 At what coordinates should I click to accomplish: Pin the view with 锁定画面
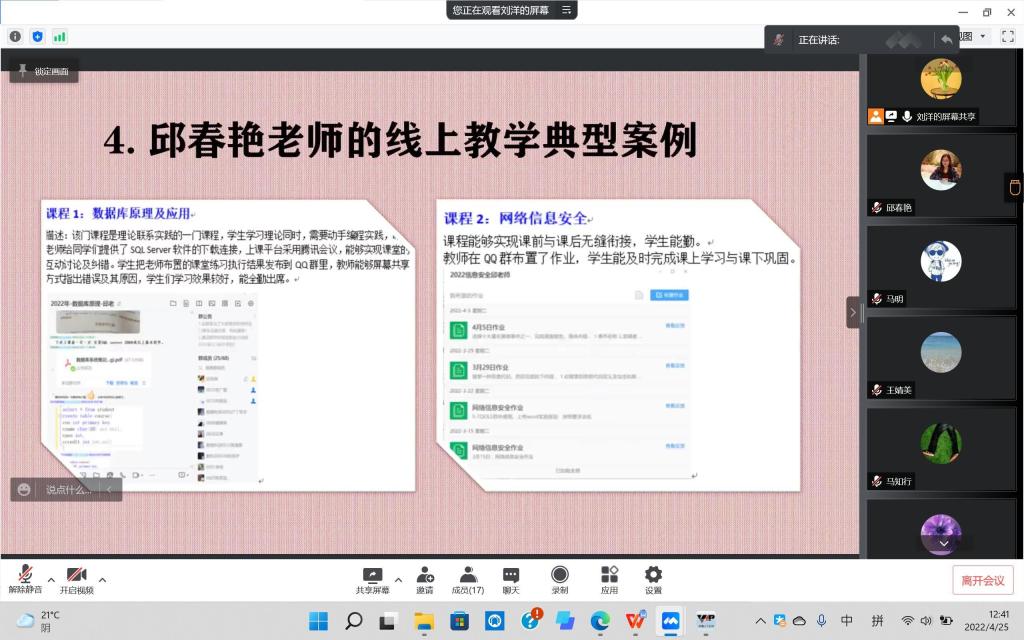pyautogui.click(x=44, y=71)
